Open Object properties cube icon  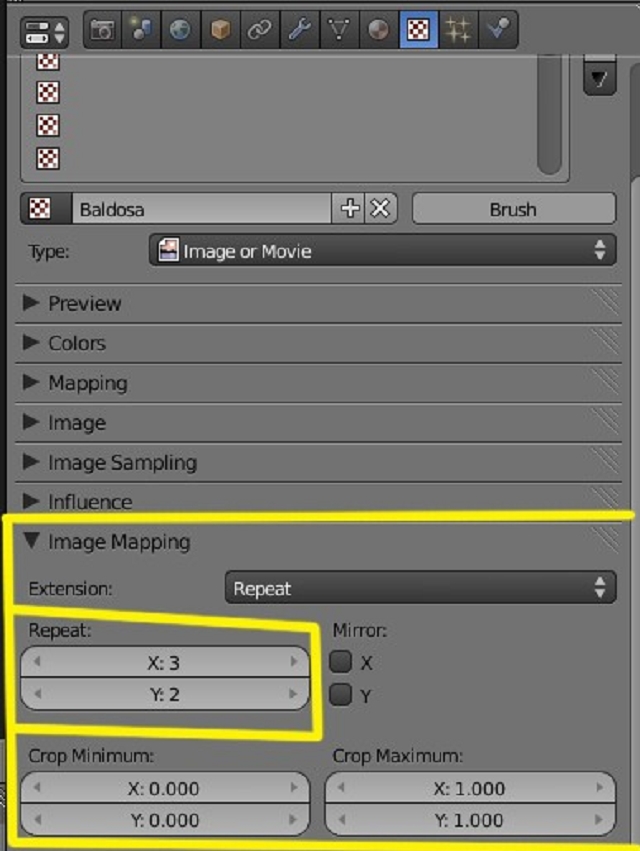click(219, 30)
